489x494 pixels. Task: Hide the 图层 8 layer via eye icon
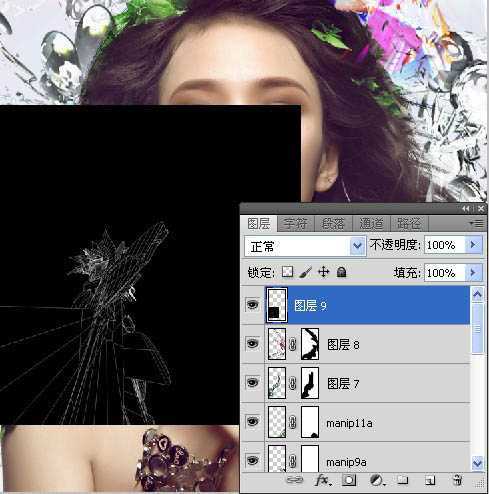click(x=252, y=343)
